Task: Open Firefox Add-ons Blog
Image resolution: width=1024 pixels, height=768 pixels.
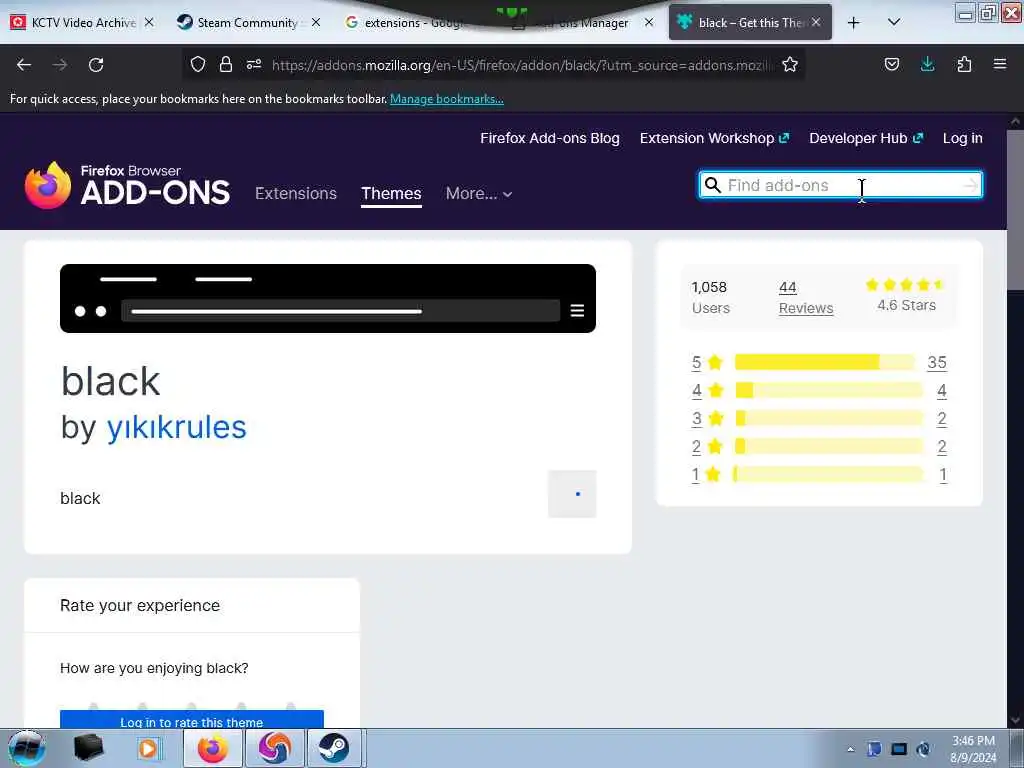Action: click(x=550, y=138)
